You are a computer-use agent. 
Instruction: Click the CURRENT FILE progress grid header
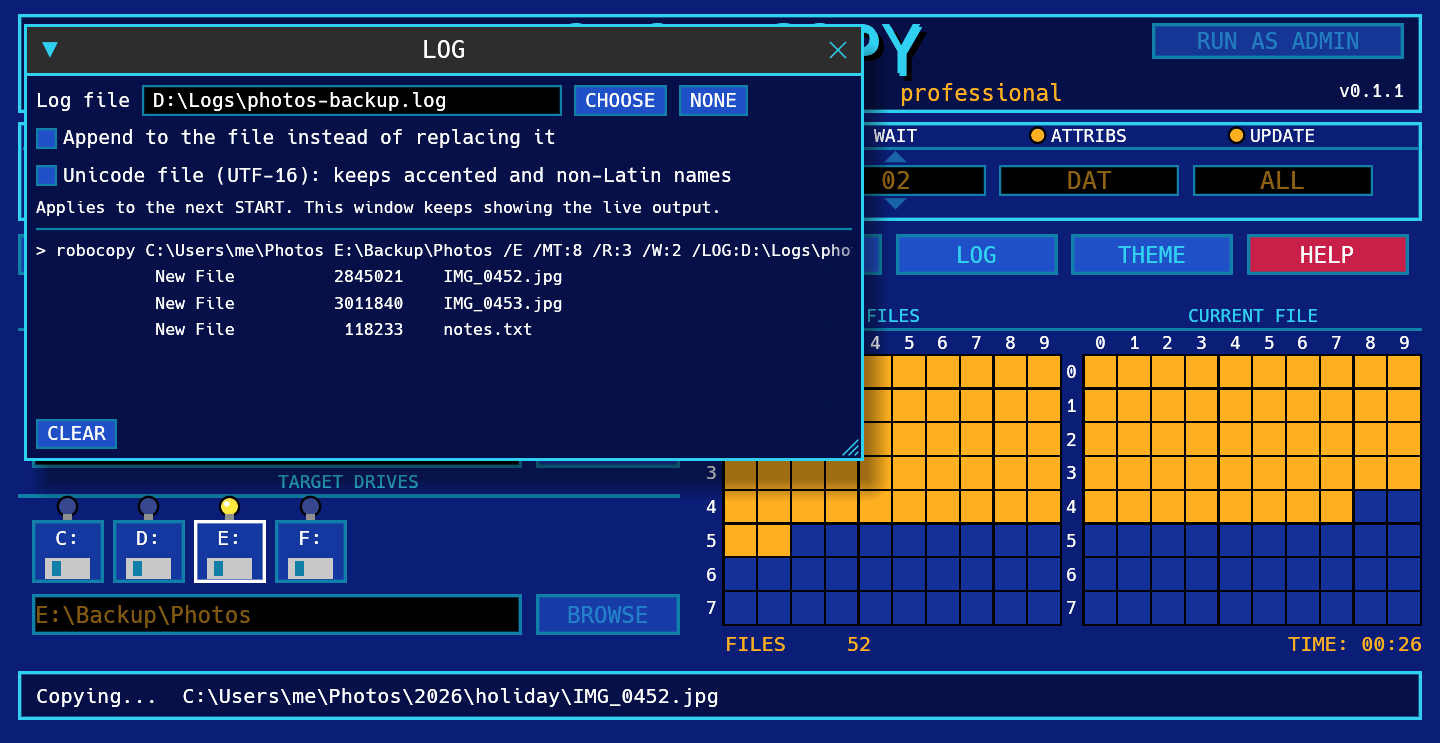(x=1252, y=316)
